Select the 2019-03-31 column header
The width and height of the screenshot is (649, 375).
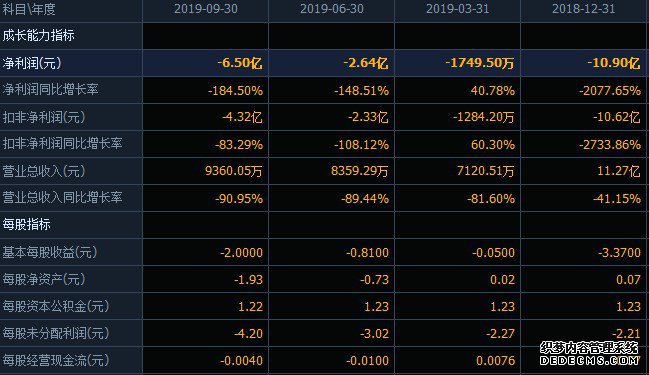458,9
